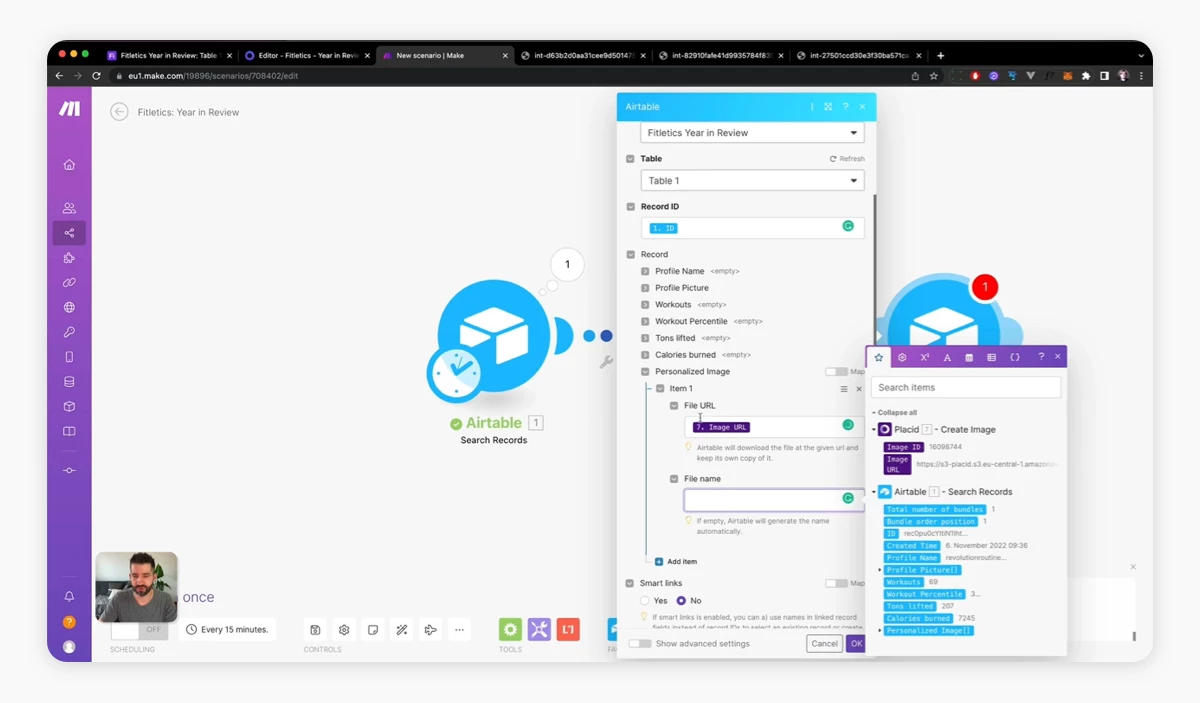This screenshot has height=703, width=1200.
Task: Open the Scenarios share icon in sidebar
Action: (x=69, y=233)
